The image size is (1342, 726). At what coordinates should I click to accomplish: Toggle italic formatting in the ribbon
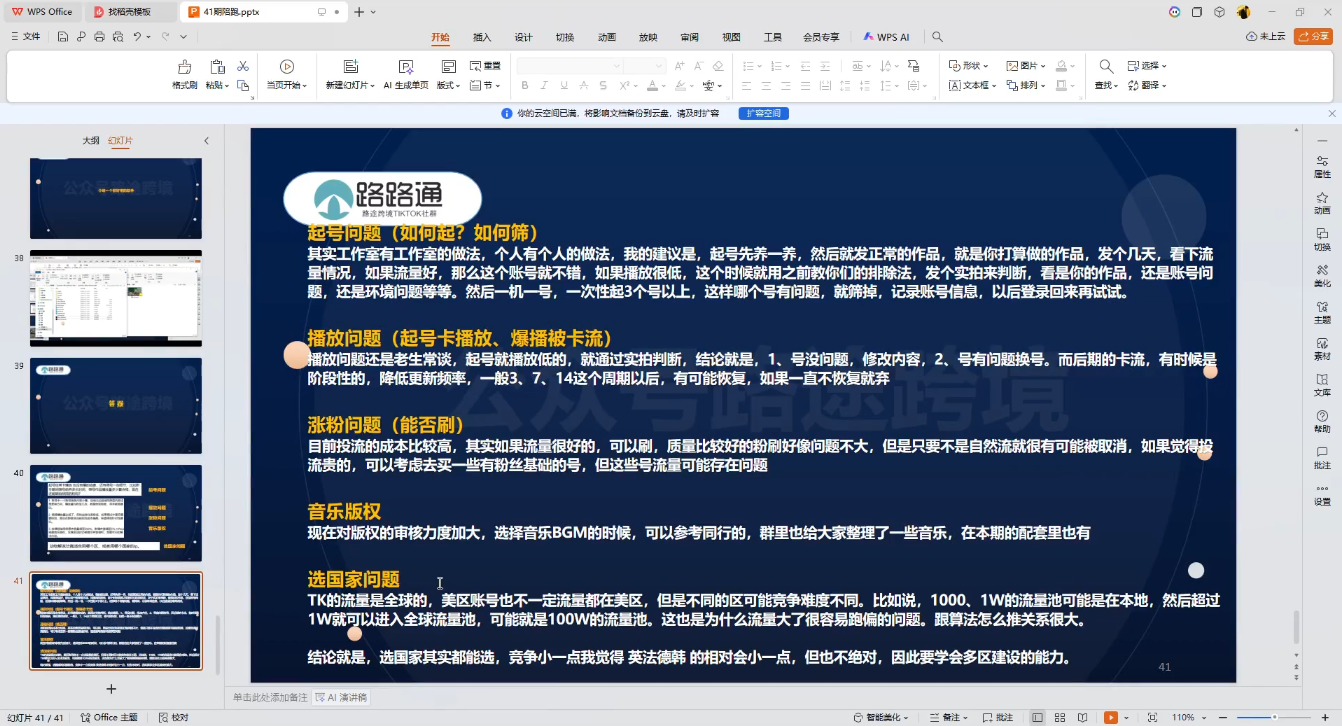tap(544, 85)
